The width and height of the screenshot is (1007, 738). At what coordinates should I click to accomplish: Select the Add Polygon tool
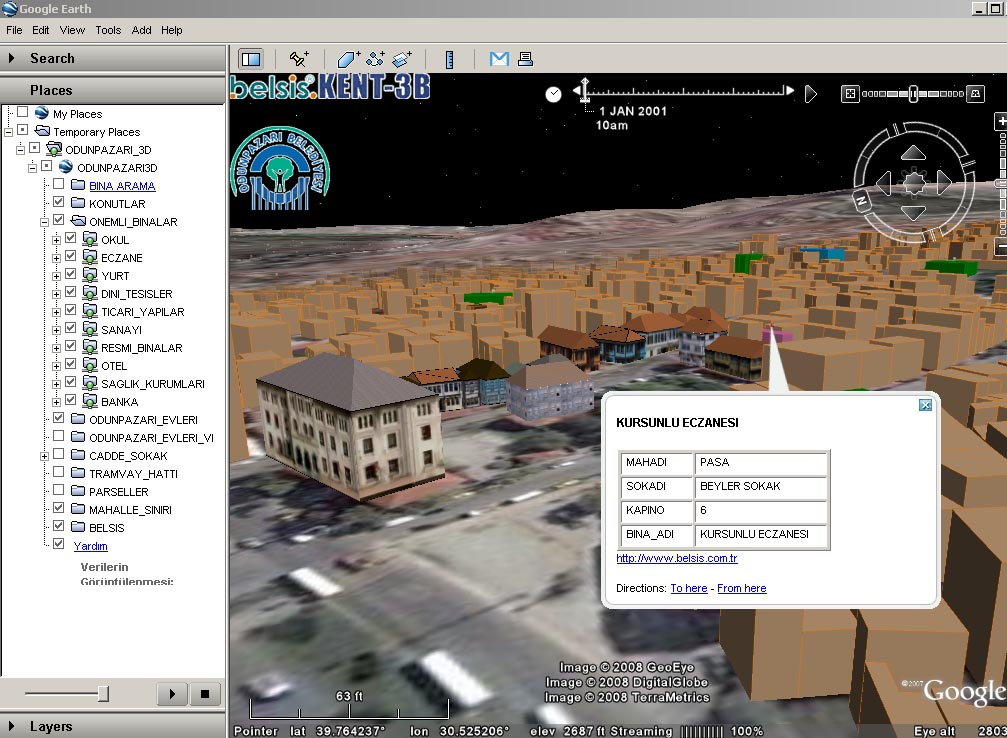[349, 59]
